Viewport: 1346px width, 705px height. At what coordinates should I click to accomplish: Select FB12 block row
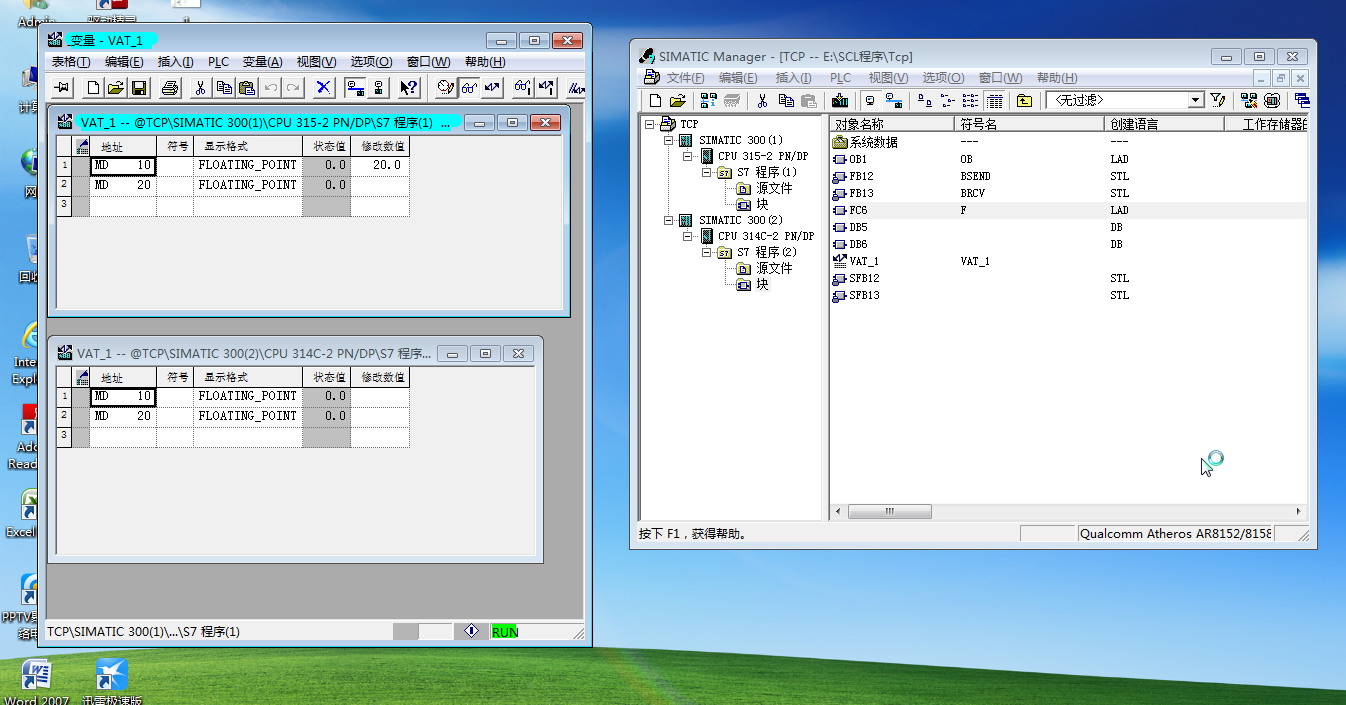pyautogui.click(x=860, y=176)
